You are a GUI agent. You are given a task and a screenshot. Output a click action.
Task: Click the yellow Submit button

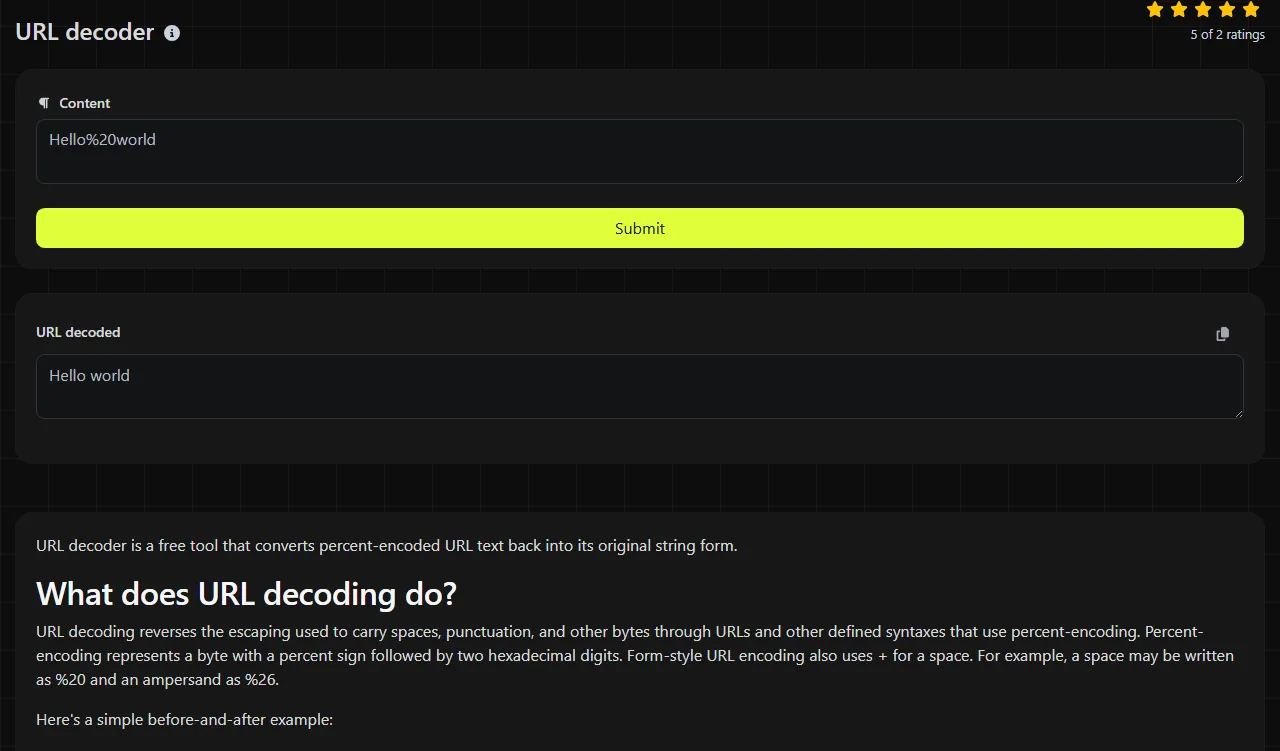pos(640,228)
